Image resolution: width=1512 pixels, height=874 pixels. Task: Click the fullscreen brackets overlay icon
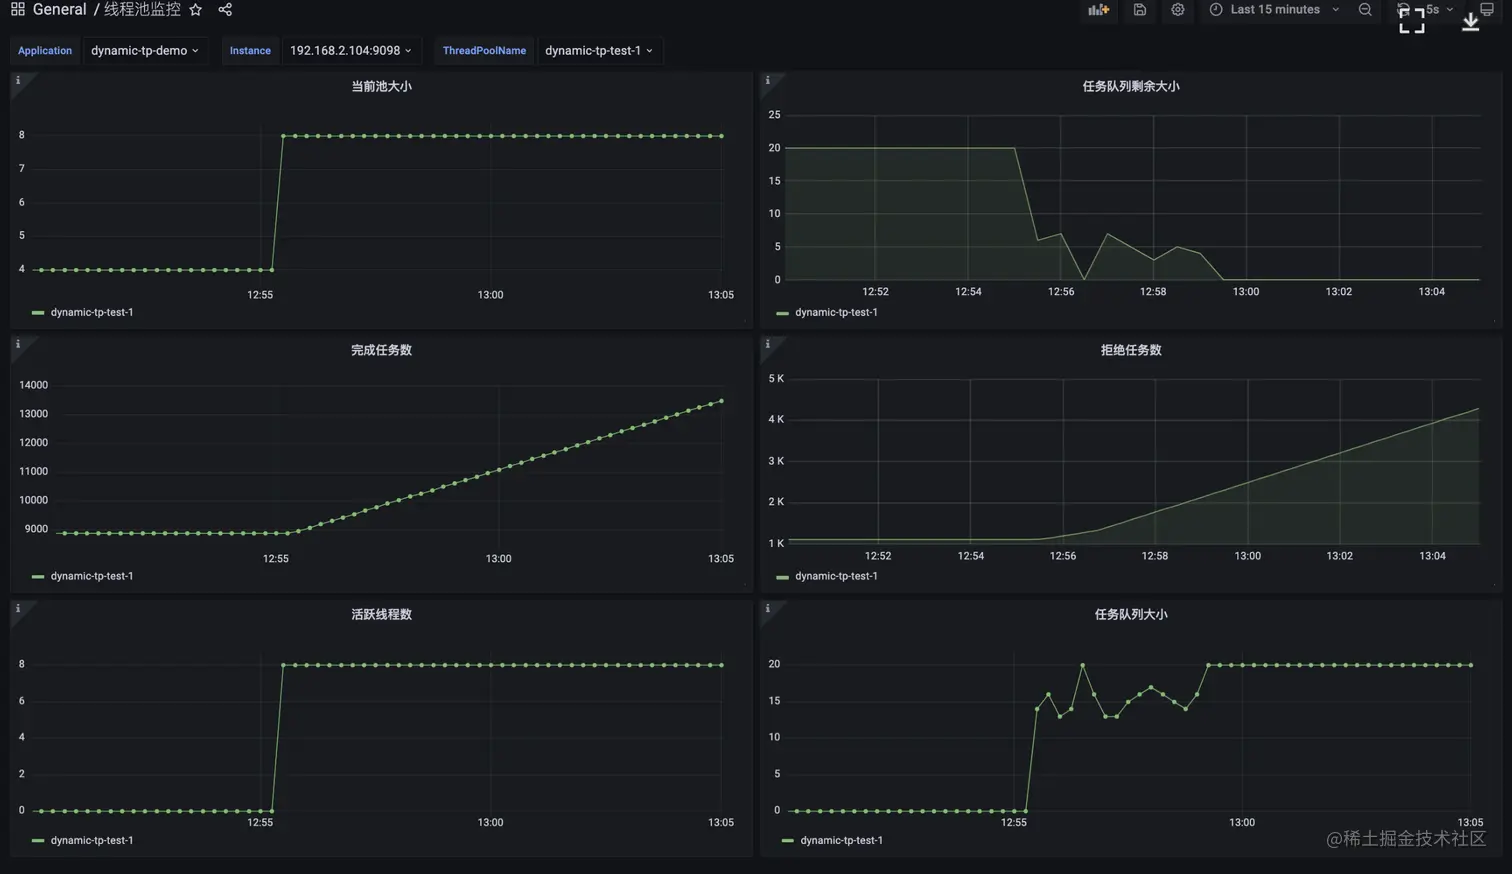click(x=1411, y=20)
